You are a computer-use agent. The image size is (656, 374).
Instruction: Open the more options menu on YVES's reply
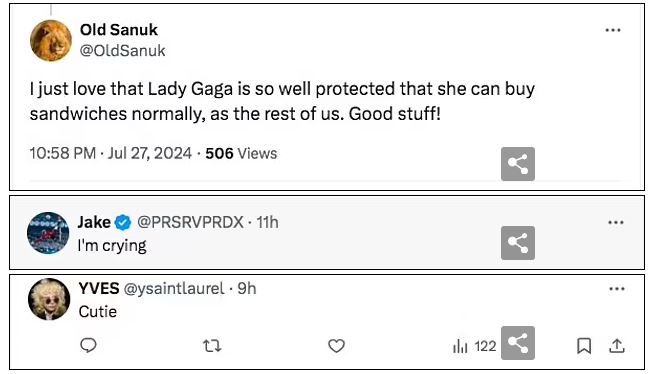point(617,289)
